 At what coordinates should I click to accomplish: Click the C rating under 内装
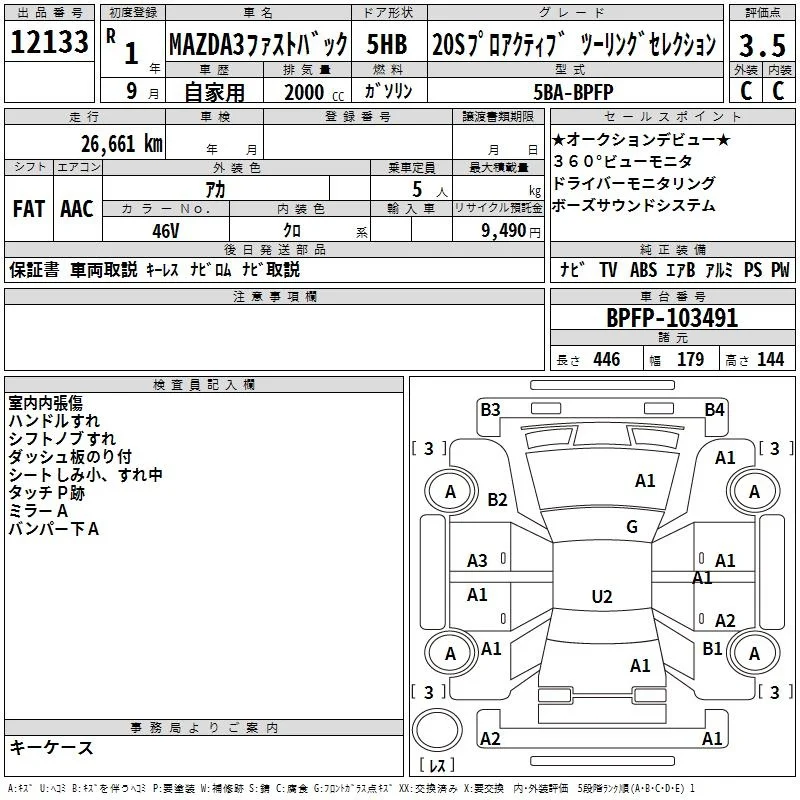pos(779,91)
